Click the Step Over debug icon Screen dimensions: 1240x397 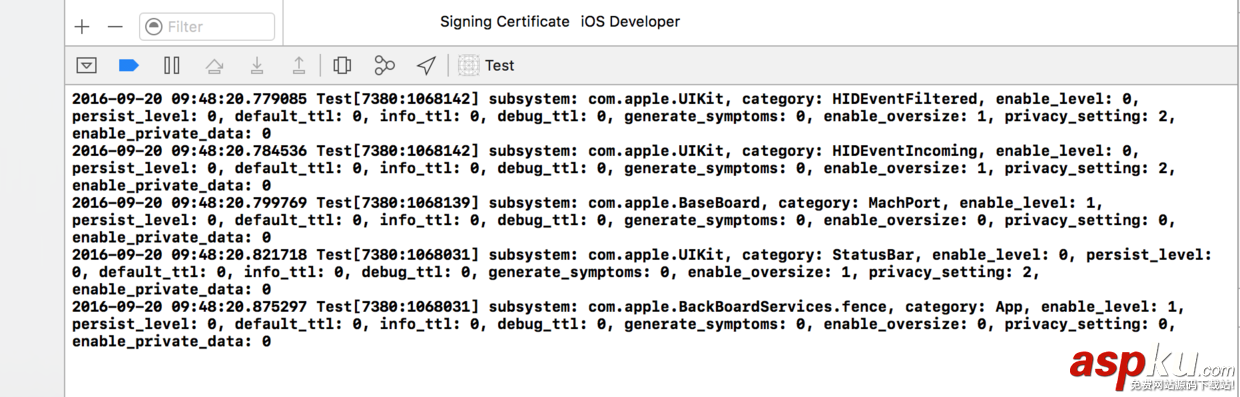(x=214, y=66)
